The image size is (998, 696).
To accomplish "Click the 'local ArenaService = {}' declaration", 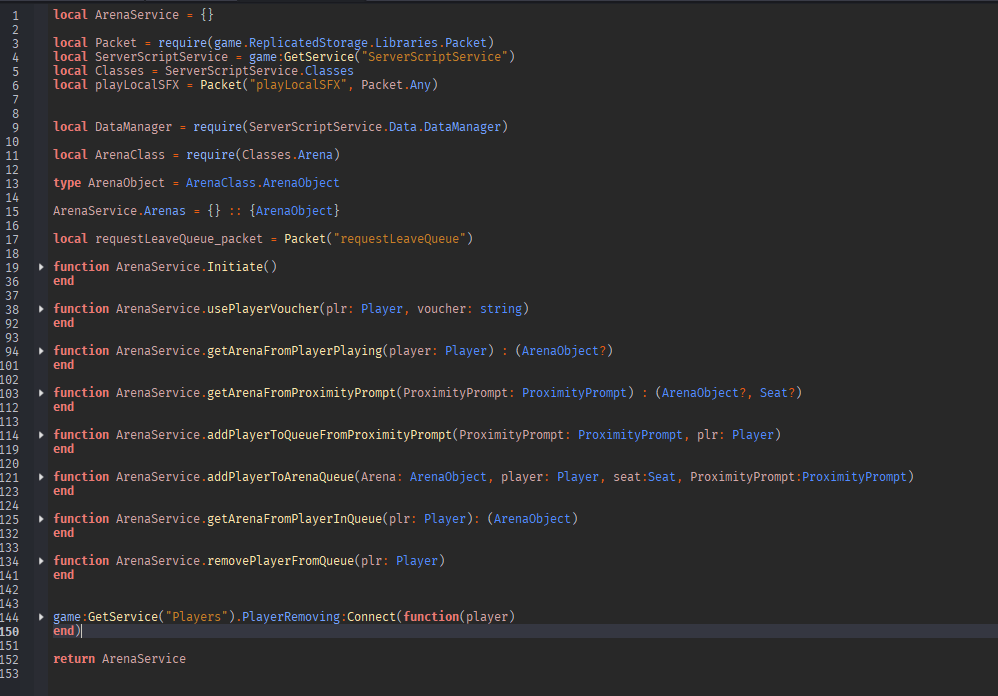I will (133, 15).
